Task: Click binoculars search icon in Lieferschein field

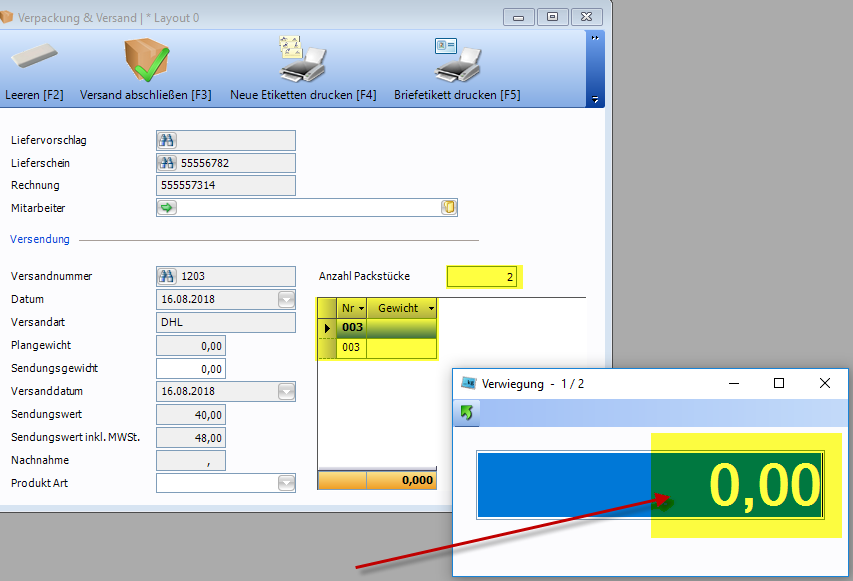Action: pos(167,163)
